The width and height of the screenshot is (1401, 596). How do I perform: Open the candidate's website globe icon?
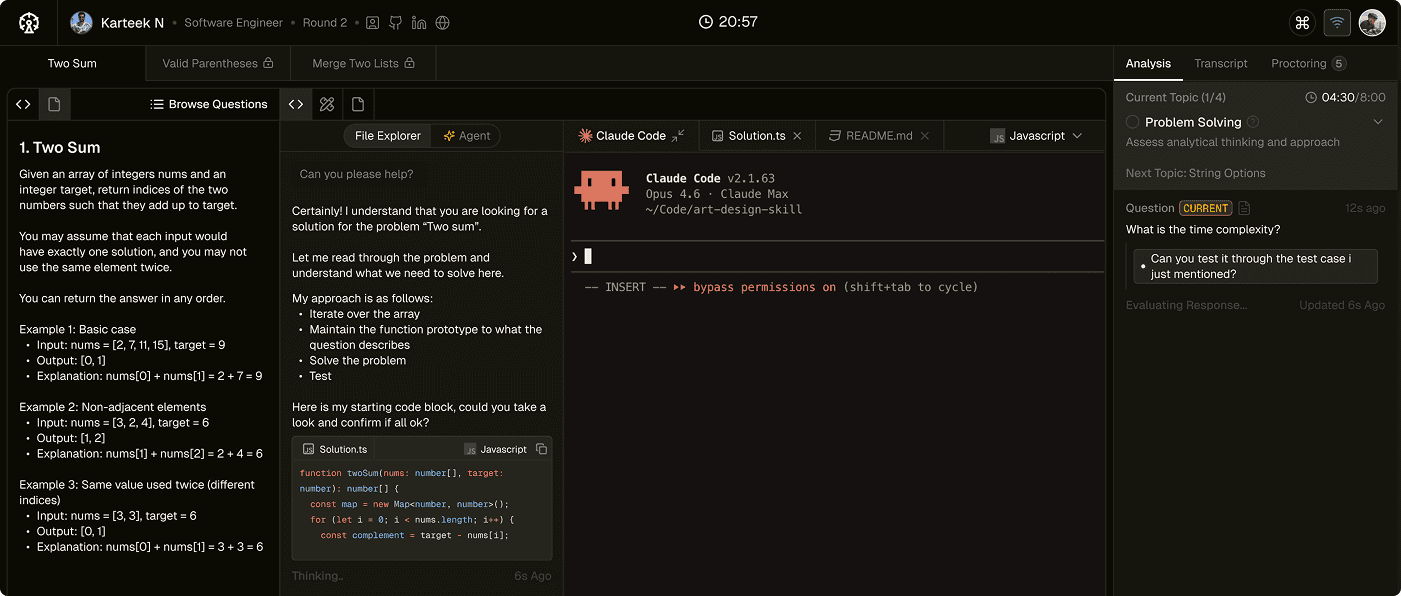click(443, 23)
